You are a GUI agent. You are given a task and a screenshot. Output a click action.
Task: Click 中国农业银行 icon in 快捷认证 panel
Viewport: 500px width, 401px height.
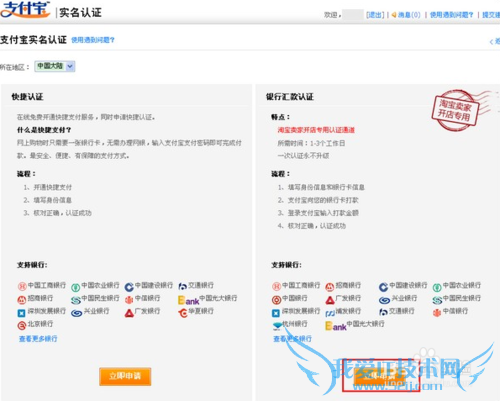coord(76,286)
